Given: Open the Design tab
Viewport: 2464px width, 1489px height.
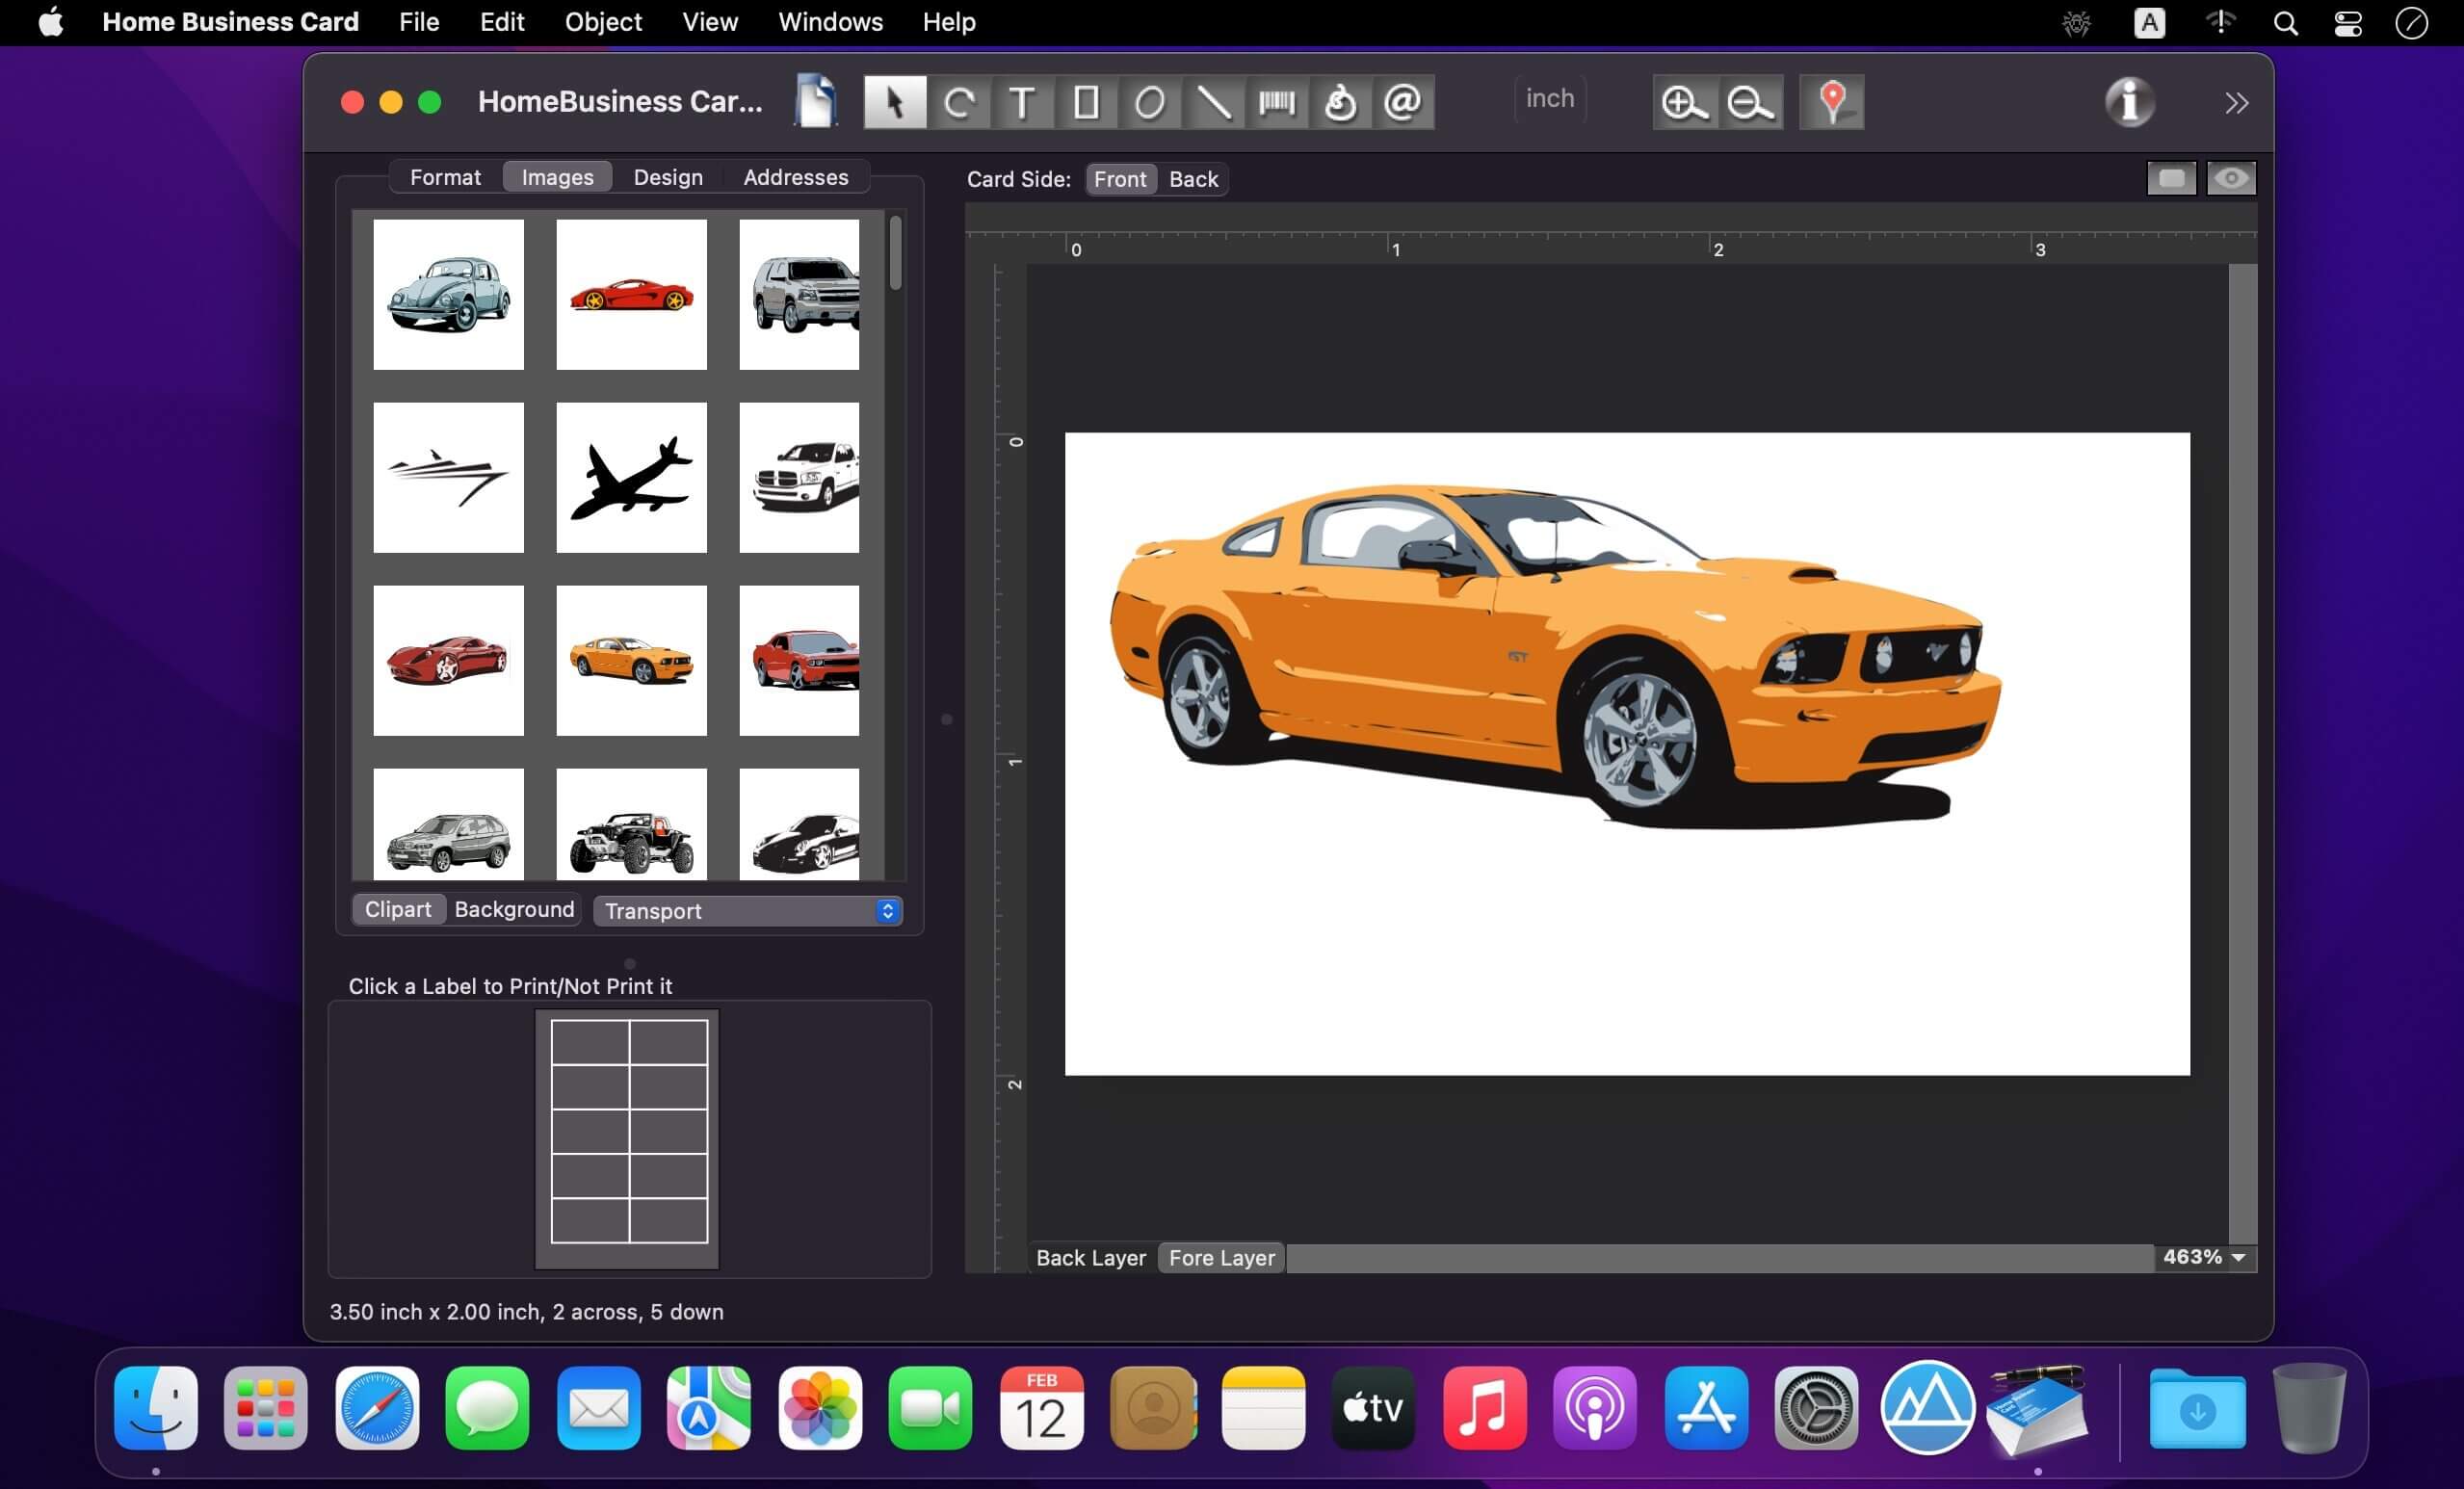Looking at the screenshot, I should click(x=668, y=177).
